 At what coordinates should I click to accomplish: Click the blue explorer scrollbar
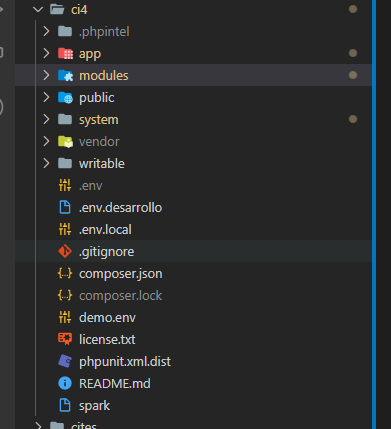(374, 214)
